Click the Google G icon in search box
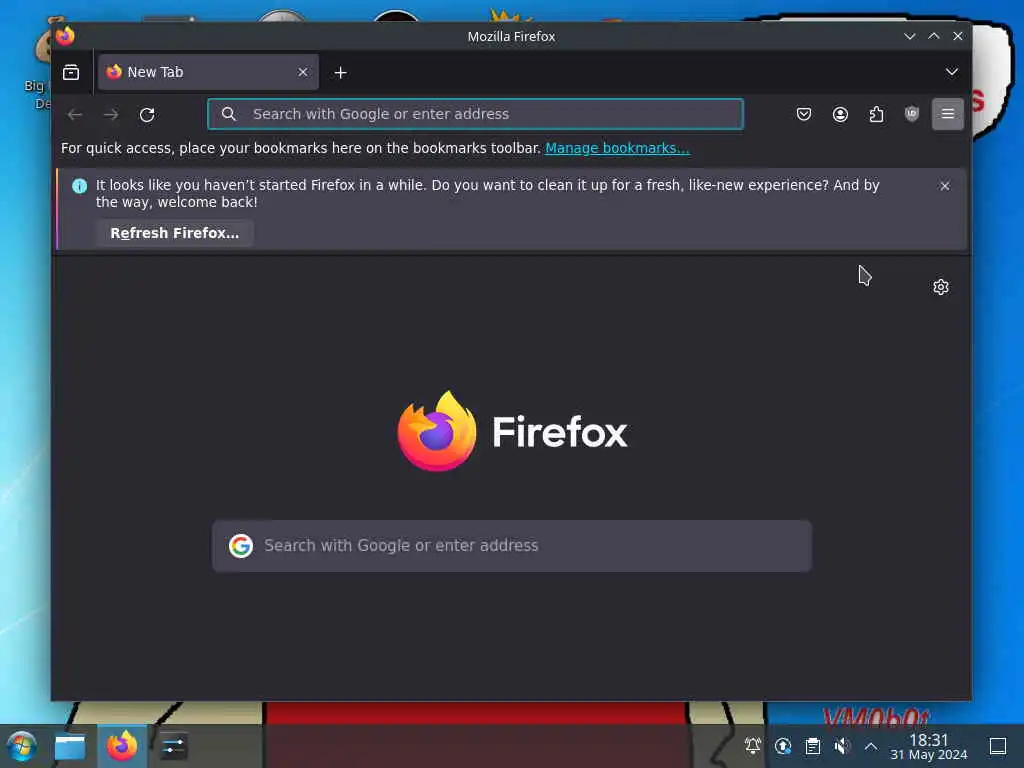 (240, 546)
